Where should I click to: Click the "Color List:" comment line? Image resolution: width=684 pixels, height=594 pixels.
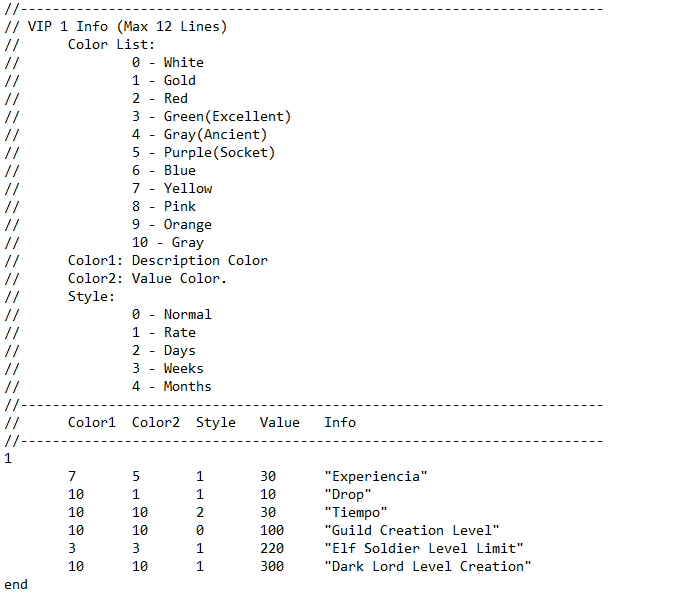pos(111,44)
